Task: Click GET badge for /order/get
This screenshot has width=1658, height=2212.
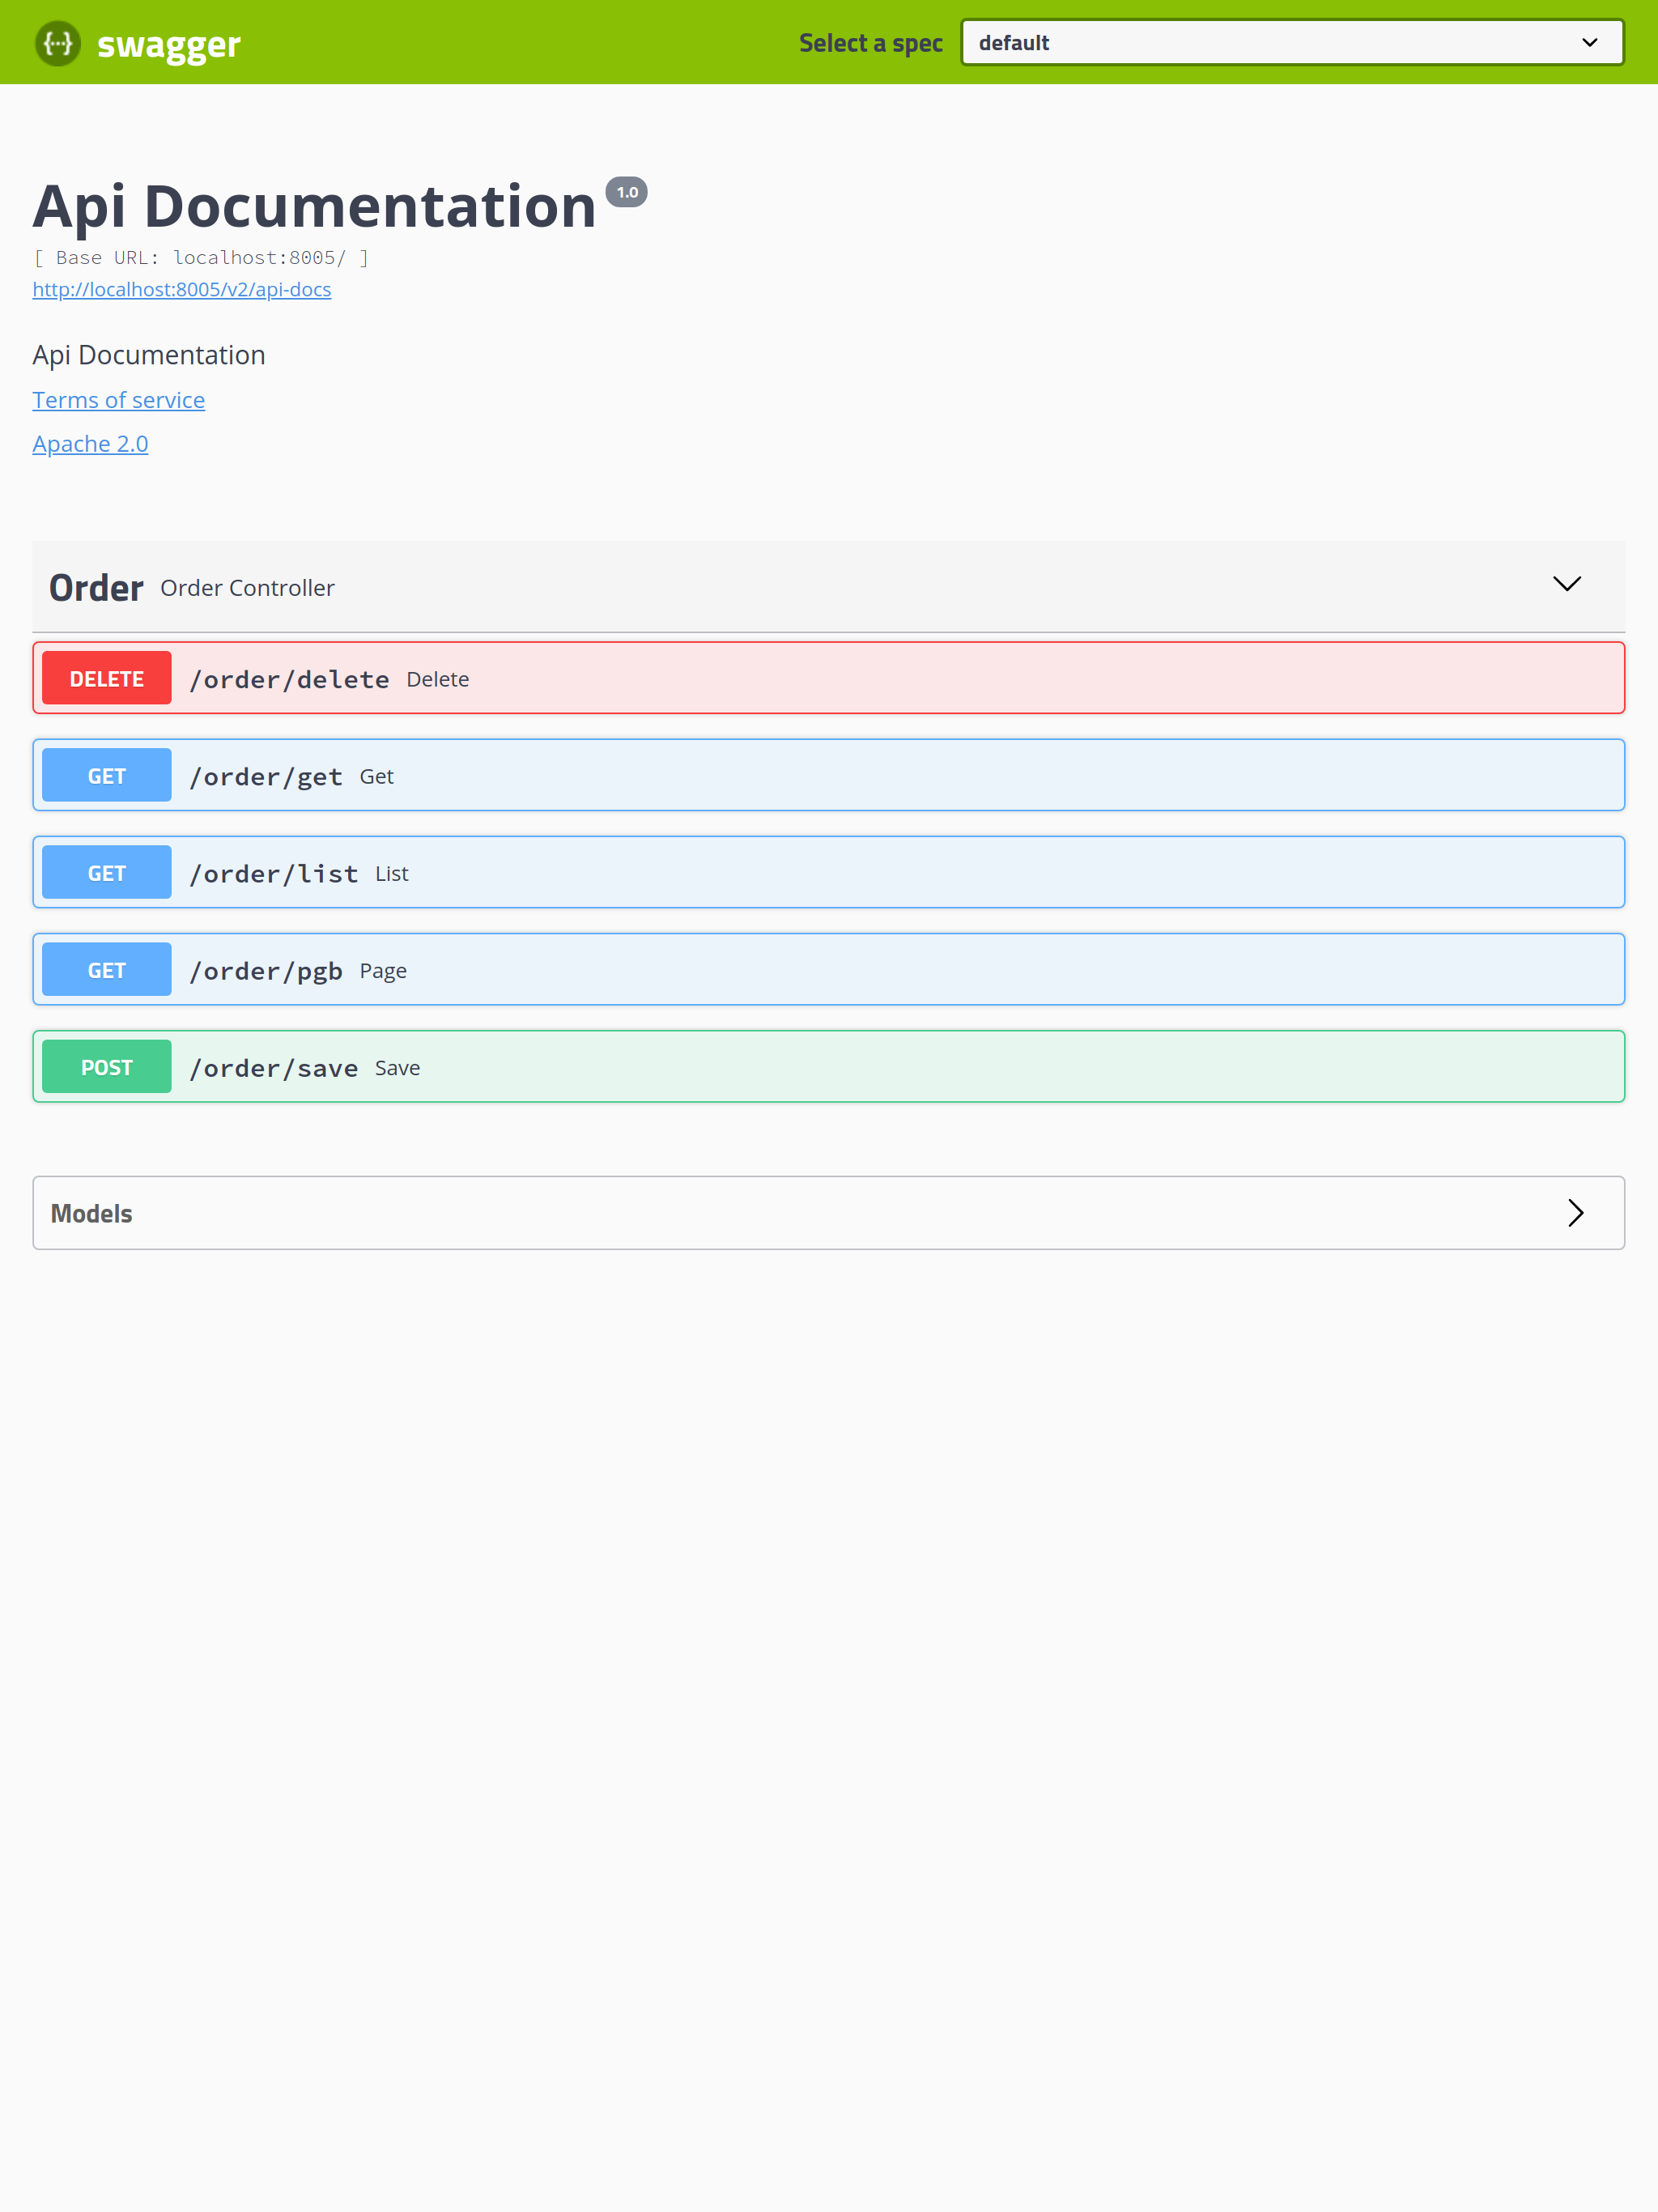Action: [107, 776]
